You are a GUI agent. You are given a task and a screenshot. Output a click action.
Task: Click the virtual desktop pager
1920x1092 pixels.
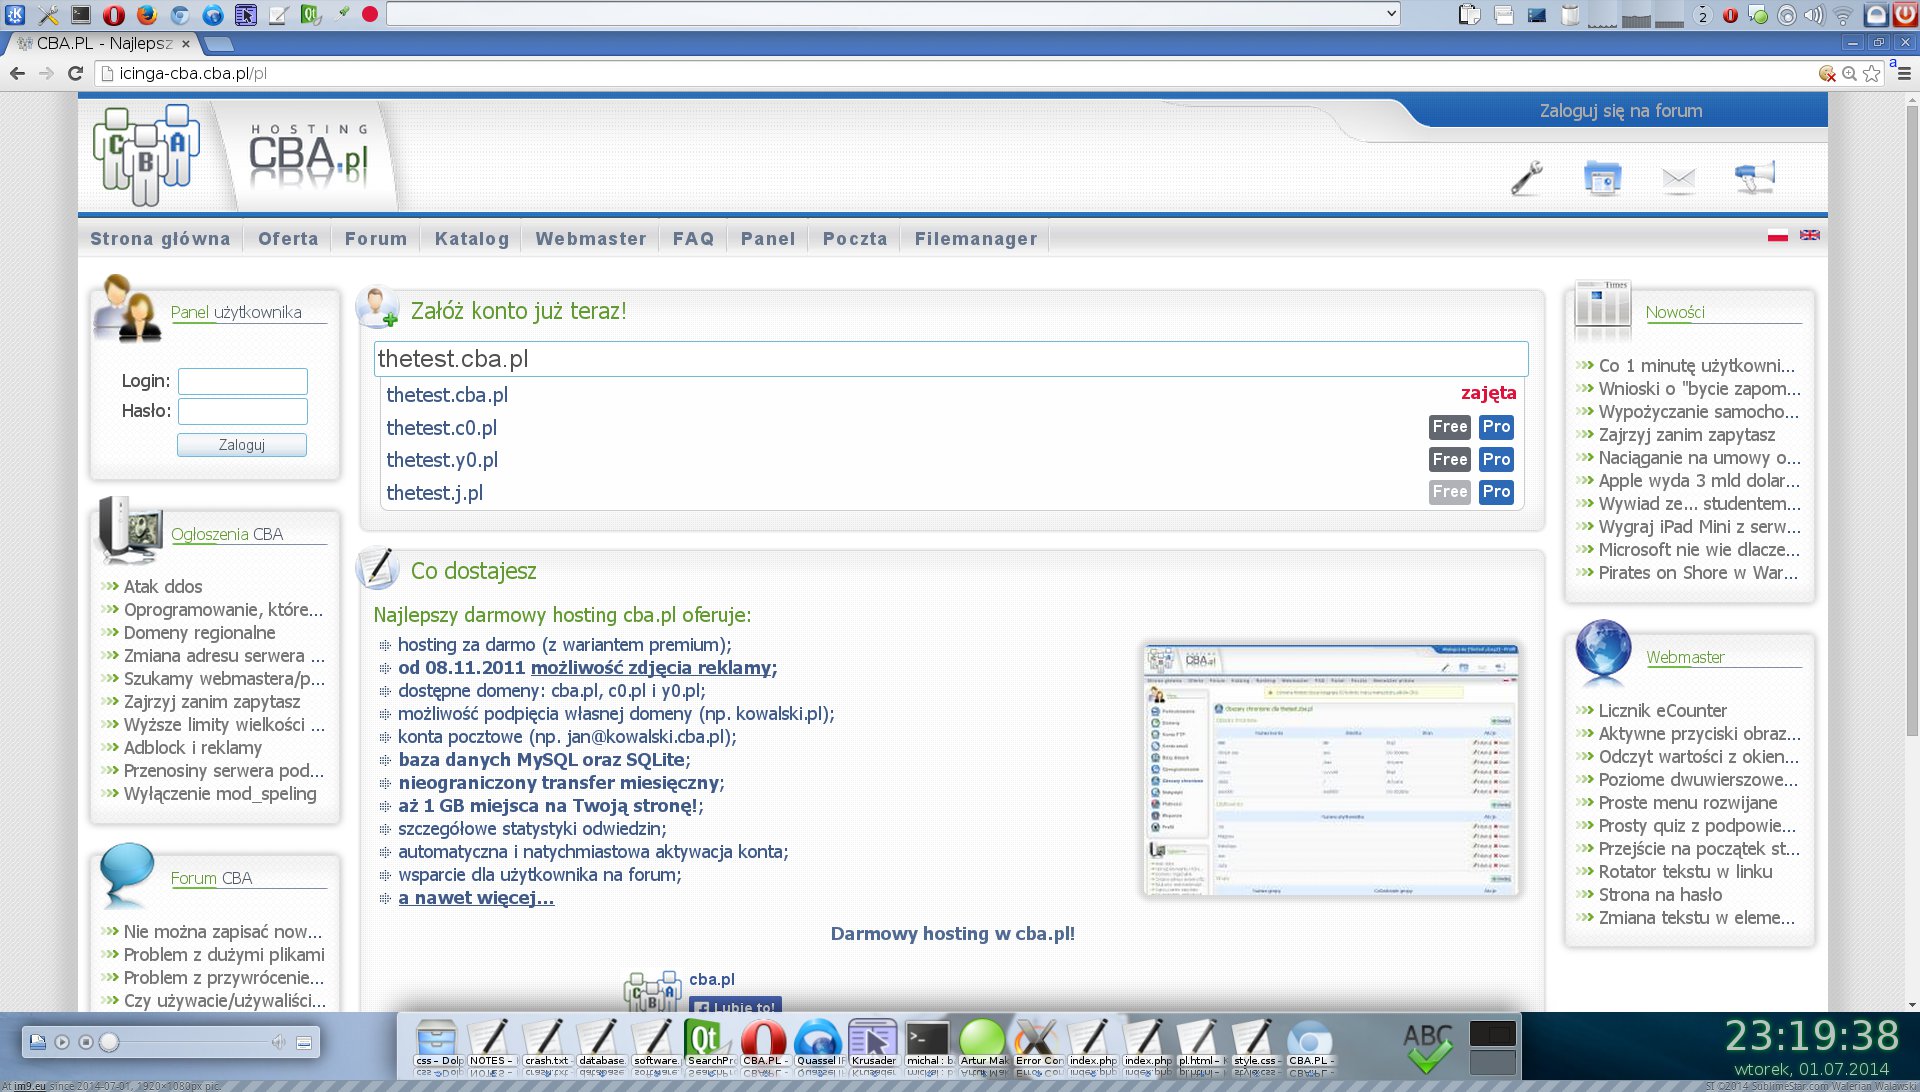(1491, 1047)
